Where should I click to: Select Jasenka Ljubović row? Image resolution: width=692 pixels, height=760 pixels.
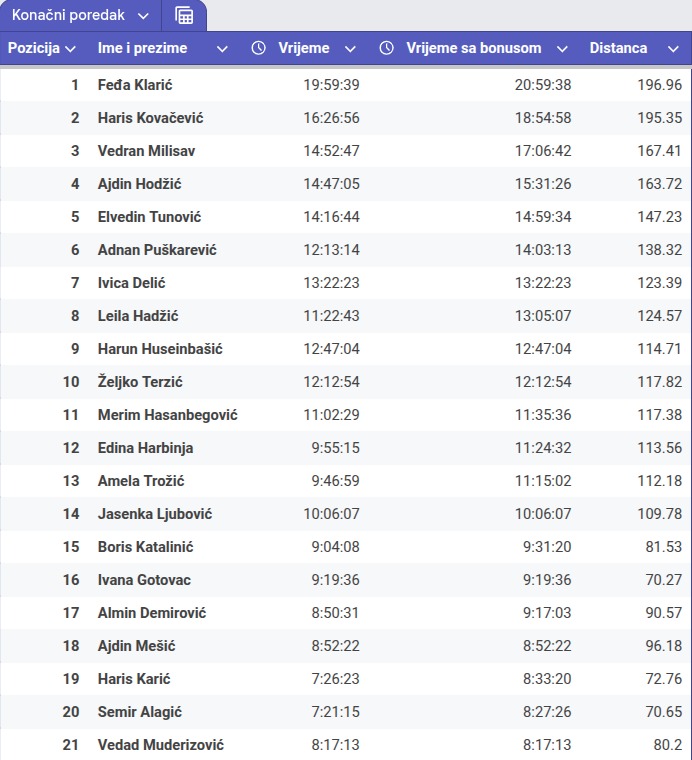346,514
